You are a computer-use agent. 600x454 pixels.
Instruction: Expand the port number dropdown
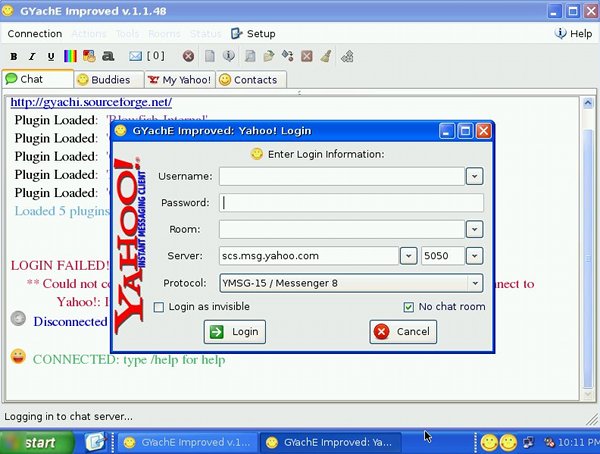coord(474,256)
